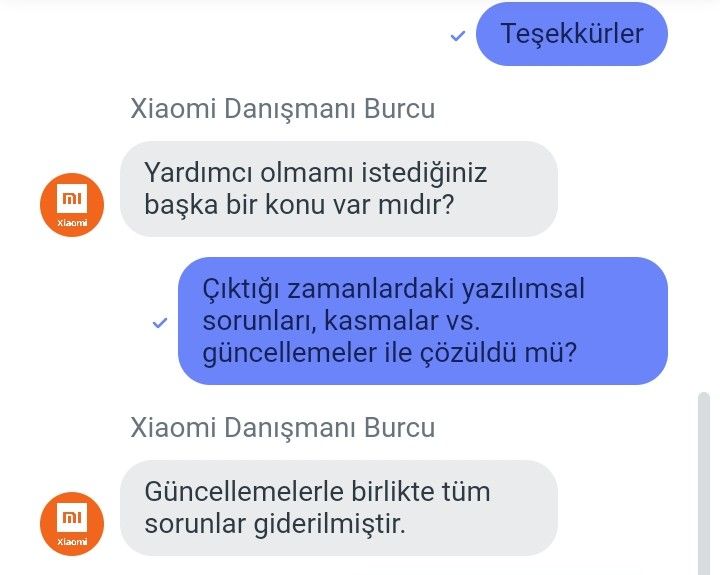The height and width of the screenshot is (575, 720).
Task: Select the 'Güncellemelerle birlikte tüm sorunlar' reply
Action: coord(339,508)
